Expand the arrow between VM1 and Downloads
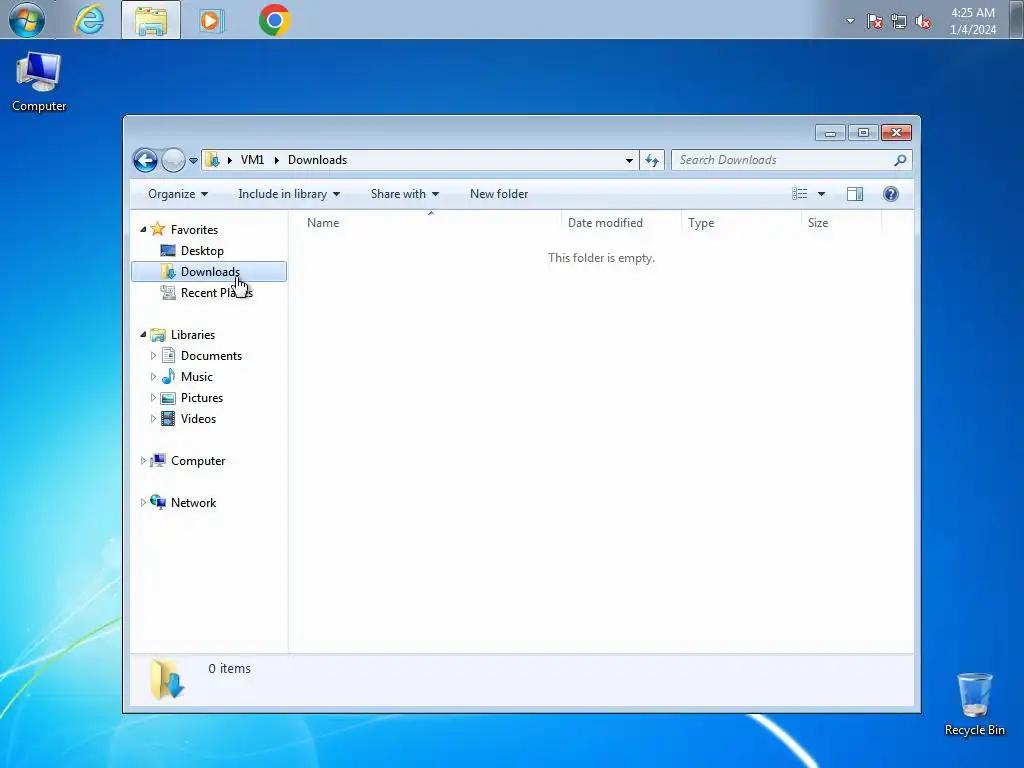 [276, 160]
